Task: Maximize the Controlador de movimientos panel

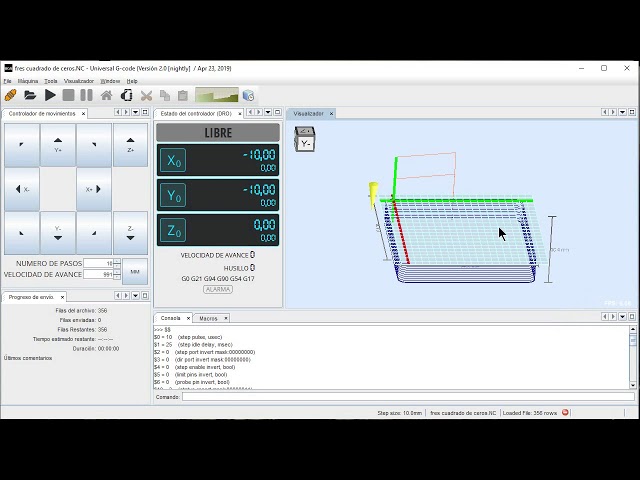Action: 145,112
